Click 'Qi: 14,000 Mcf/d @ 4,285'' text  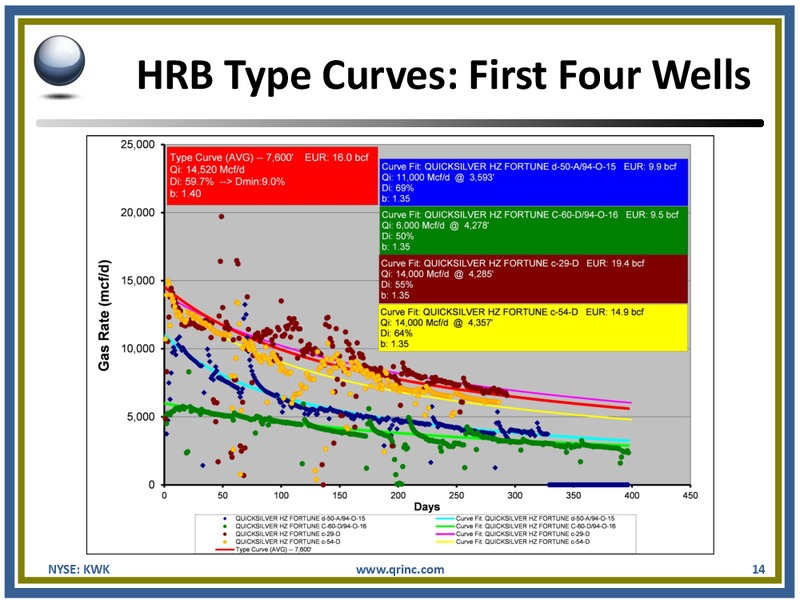tap(437, 274)
